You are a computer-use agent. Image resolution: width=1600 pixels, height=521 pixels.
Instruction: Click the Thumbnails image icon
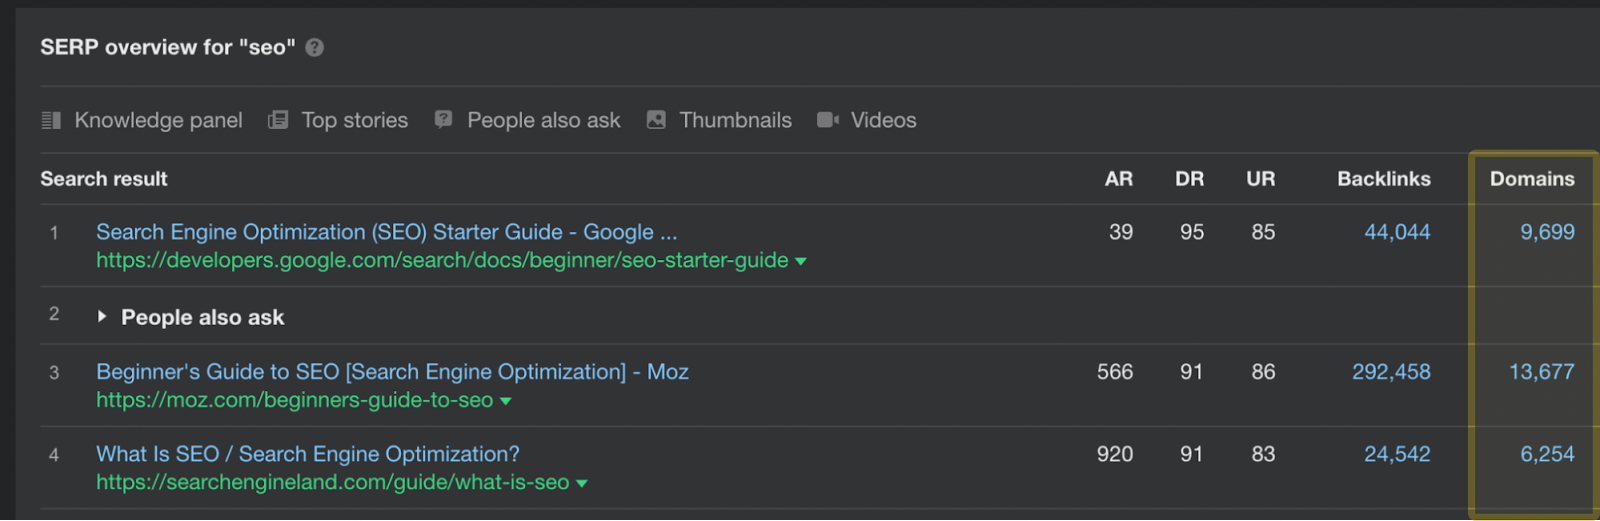pos(656,120)
